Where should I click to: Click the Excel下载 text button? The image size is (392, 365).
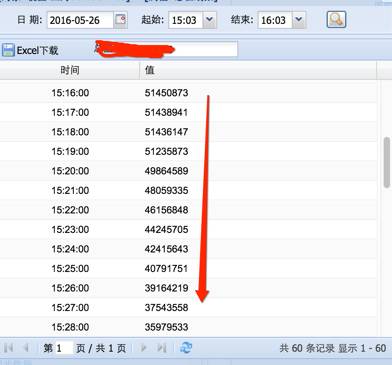(37, 50)
